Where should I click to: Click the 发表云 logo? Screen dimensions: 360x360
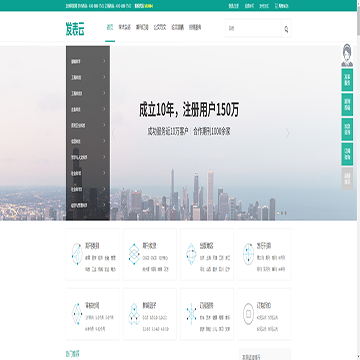pos(75,29)
